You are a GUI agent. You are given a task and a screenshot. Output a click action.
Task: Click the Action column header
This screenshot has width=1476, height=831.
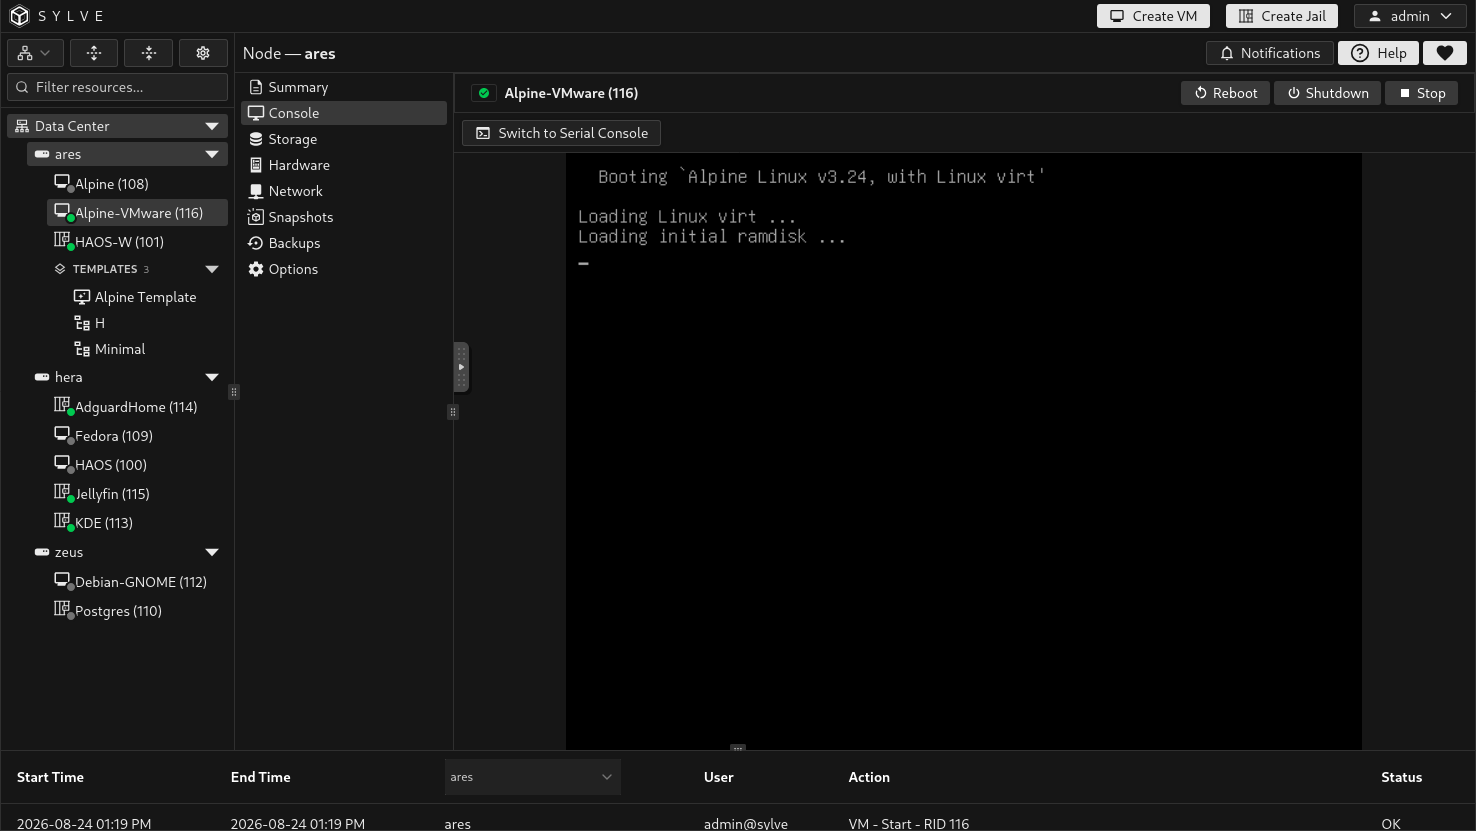click(x=869, y=777)
